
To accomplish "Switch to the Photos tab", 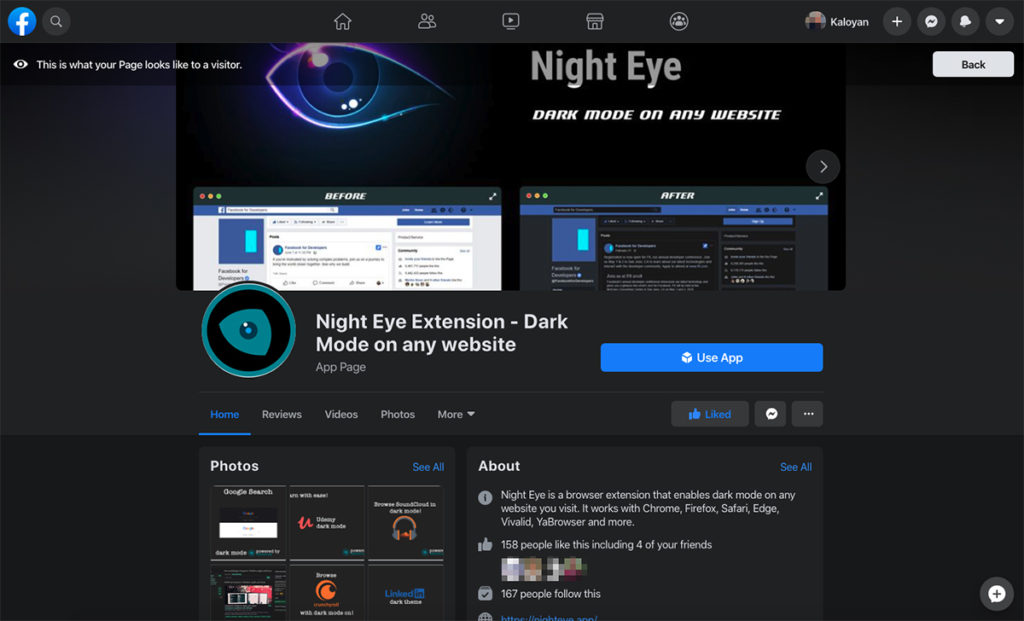I will 398,414.
